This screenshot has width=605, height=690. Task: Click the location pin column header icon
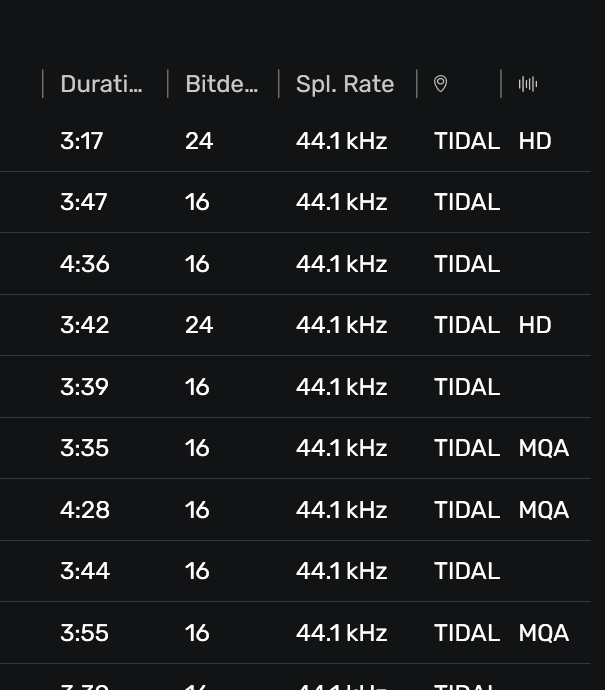440,84
